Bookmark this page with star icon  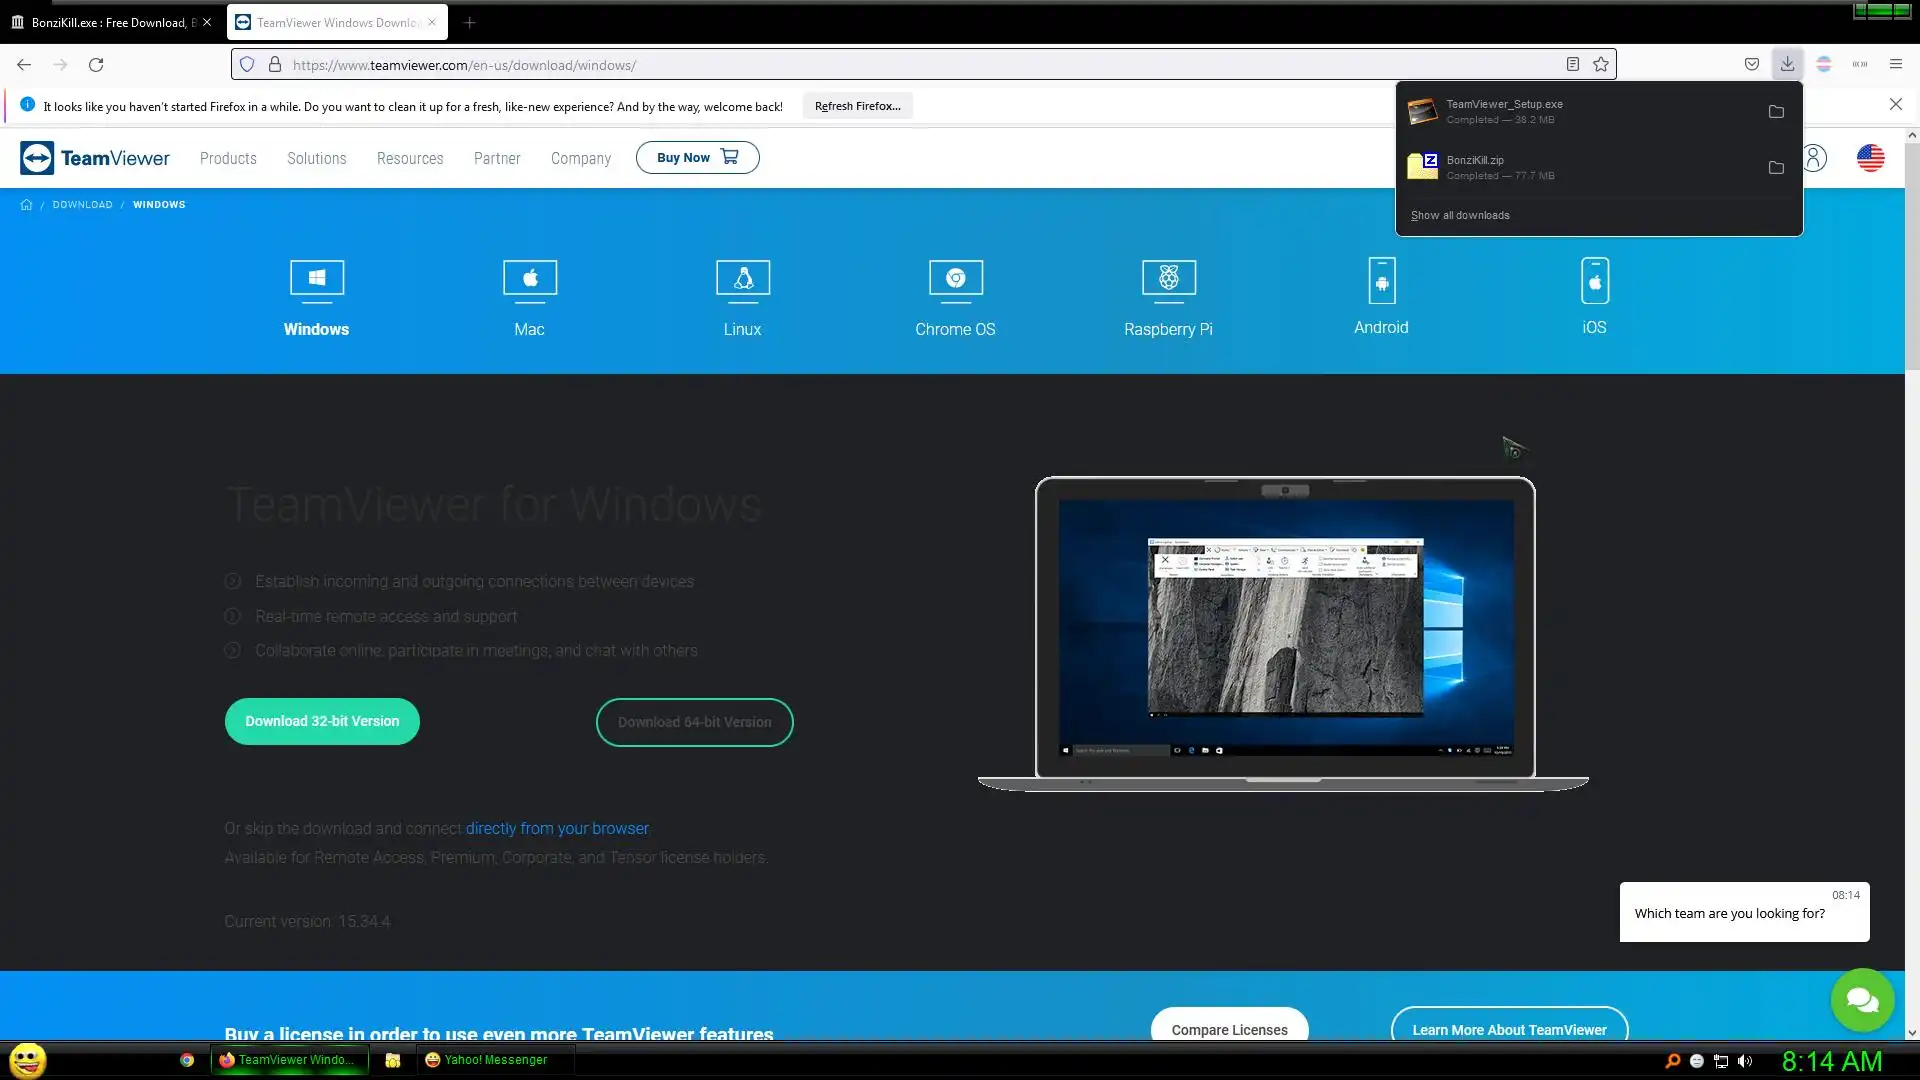click(1601, 65)
